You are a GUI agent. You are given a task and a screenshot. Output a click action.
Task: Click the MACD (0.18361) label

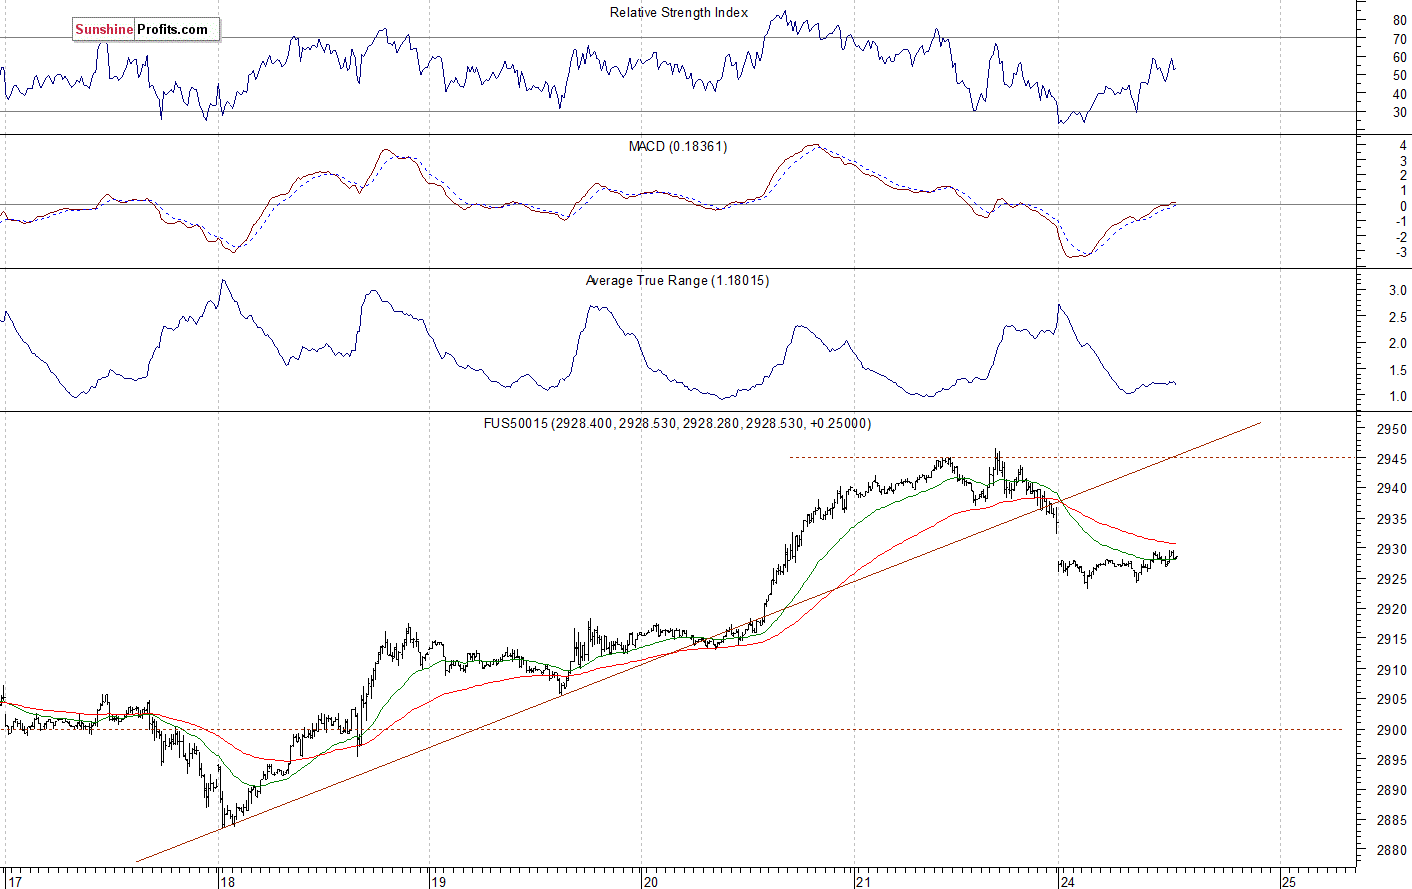pos(678,147)
